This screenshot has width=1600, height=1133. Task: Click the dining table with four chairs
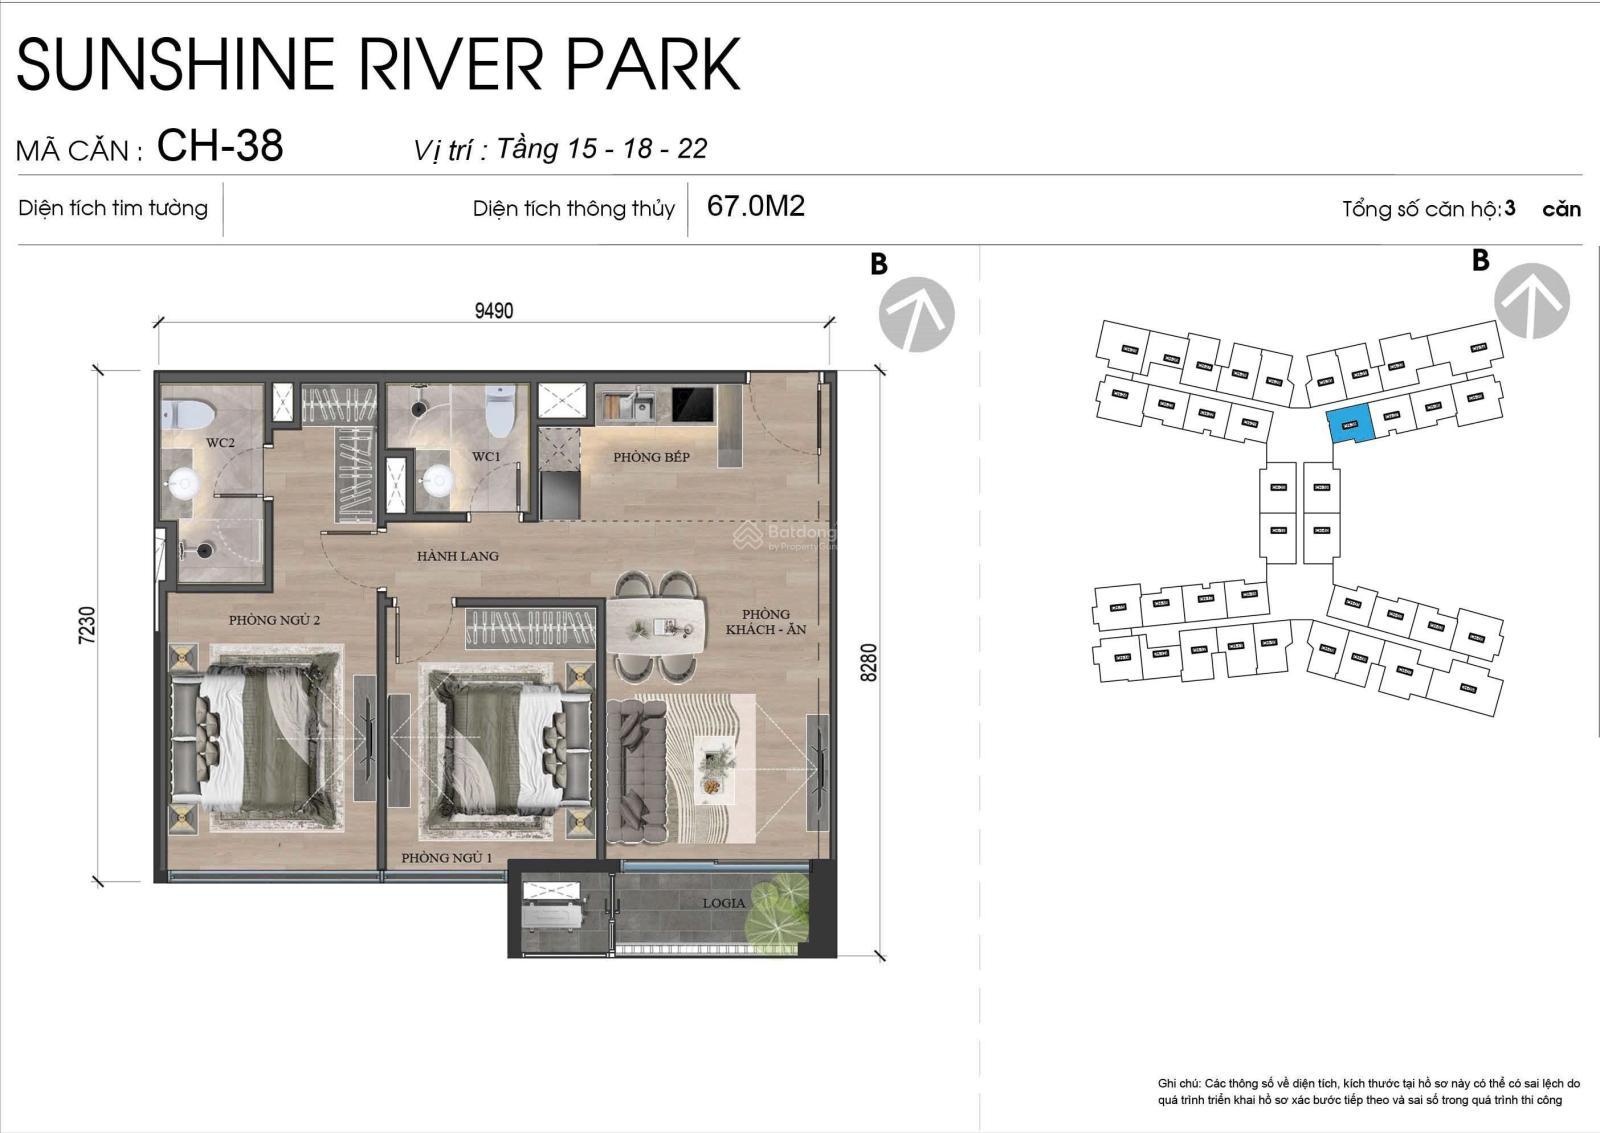click(656, 627)
